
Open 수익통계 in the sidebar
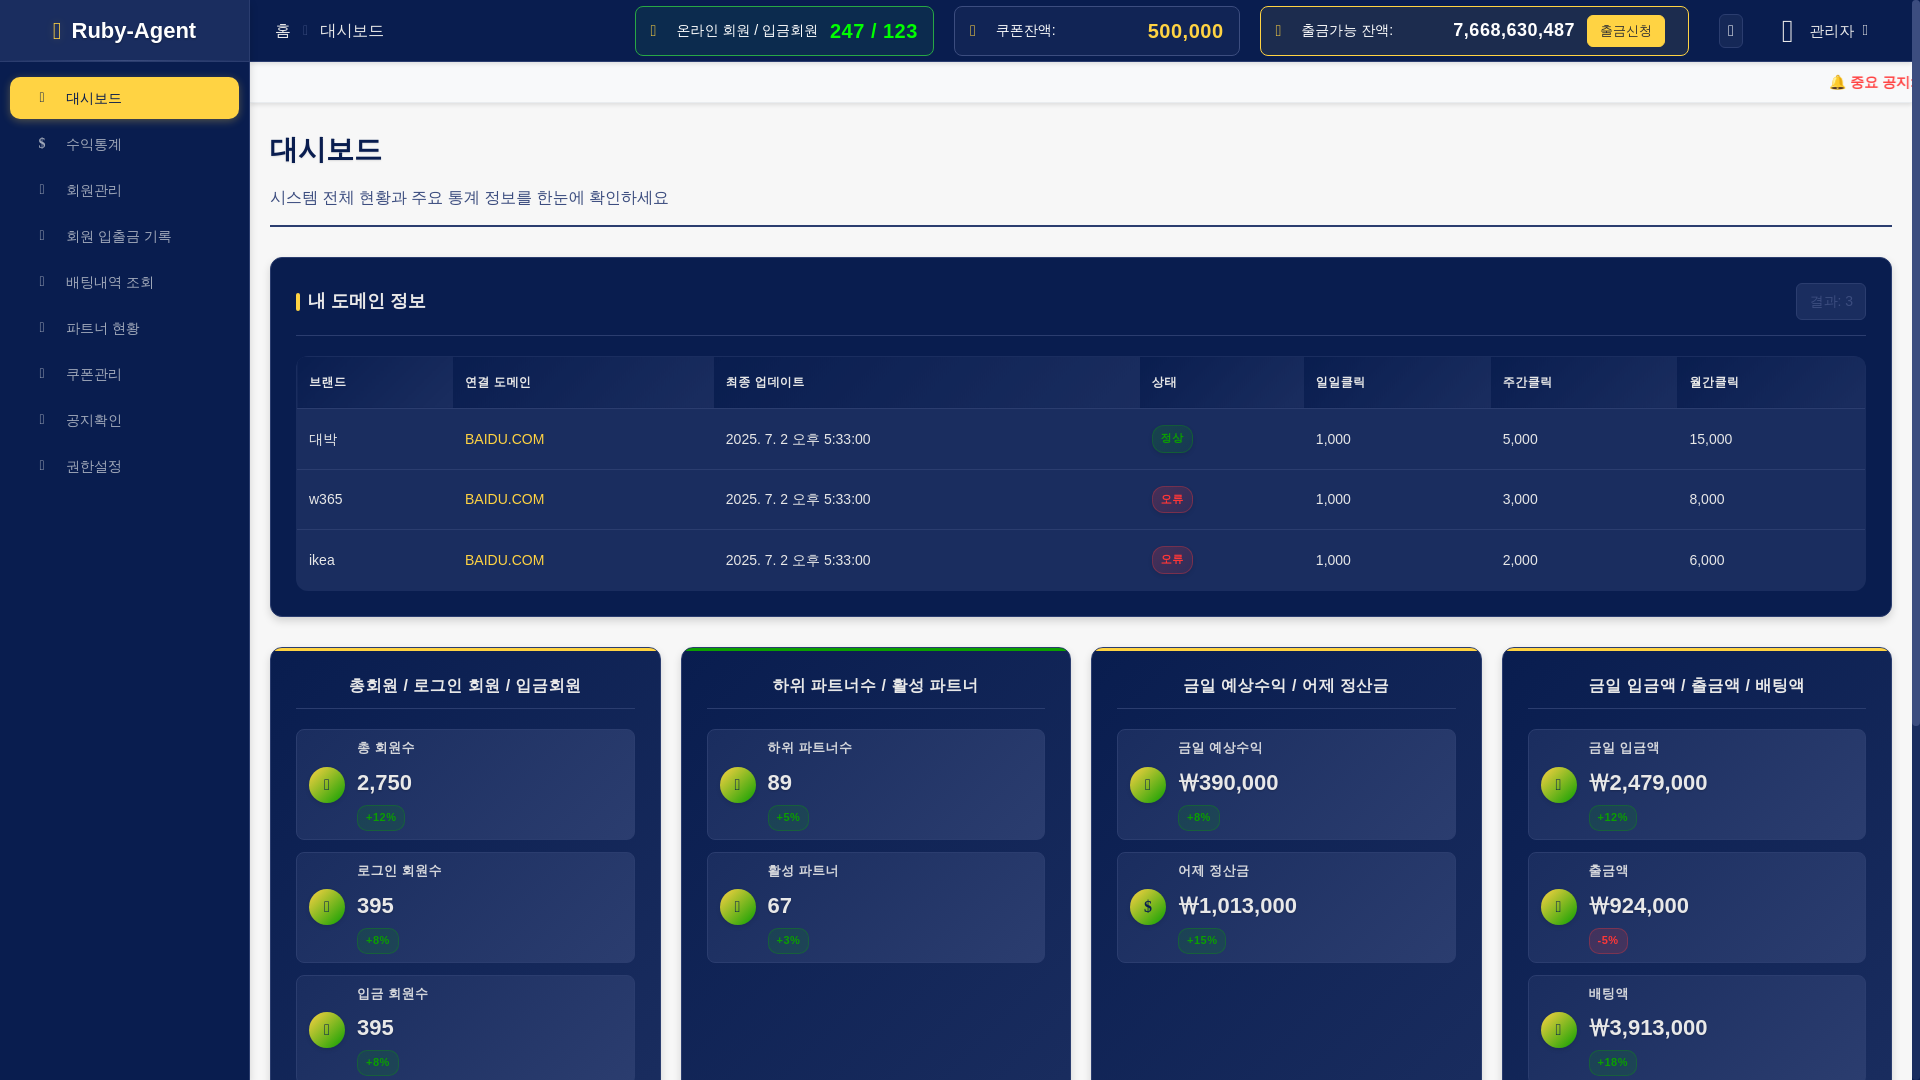[124, 144]
